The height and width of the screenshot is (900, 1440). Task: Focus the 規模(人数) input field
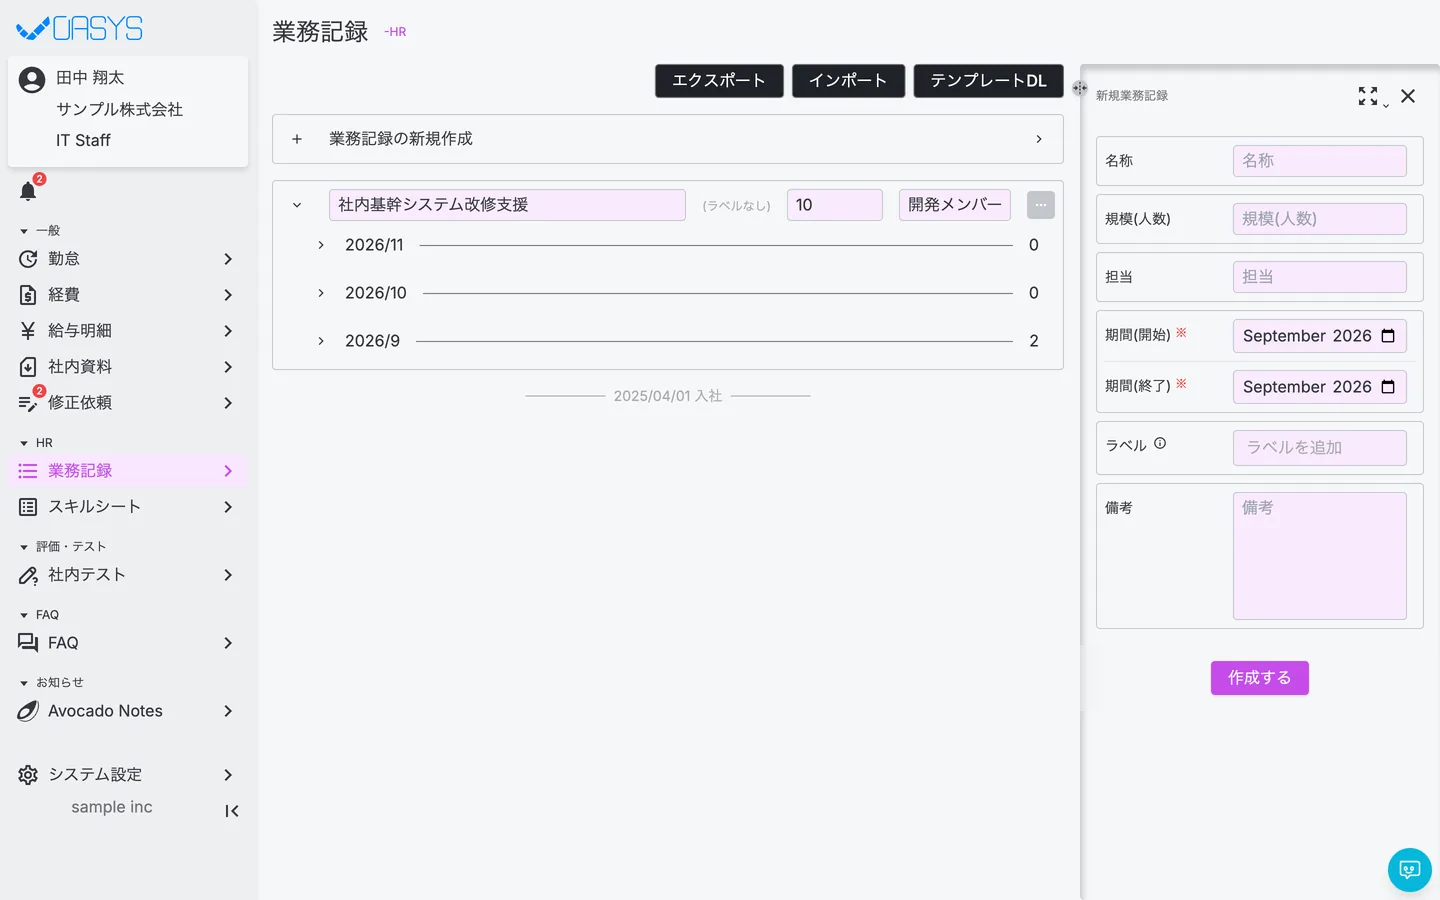click(x=1320, y=219)
